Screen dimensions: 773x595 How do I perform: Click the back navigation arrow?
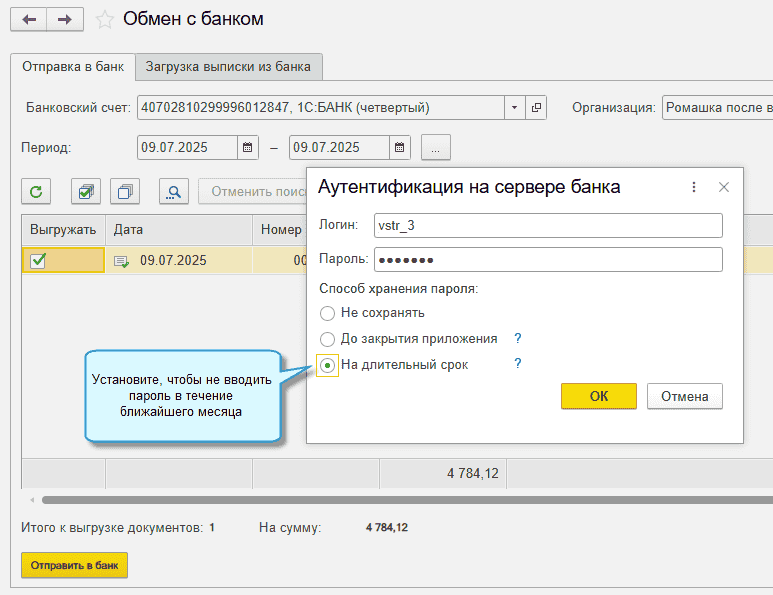point(28,19)
